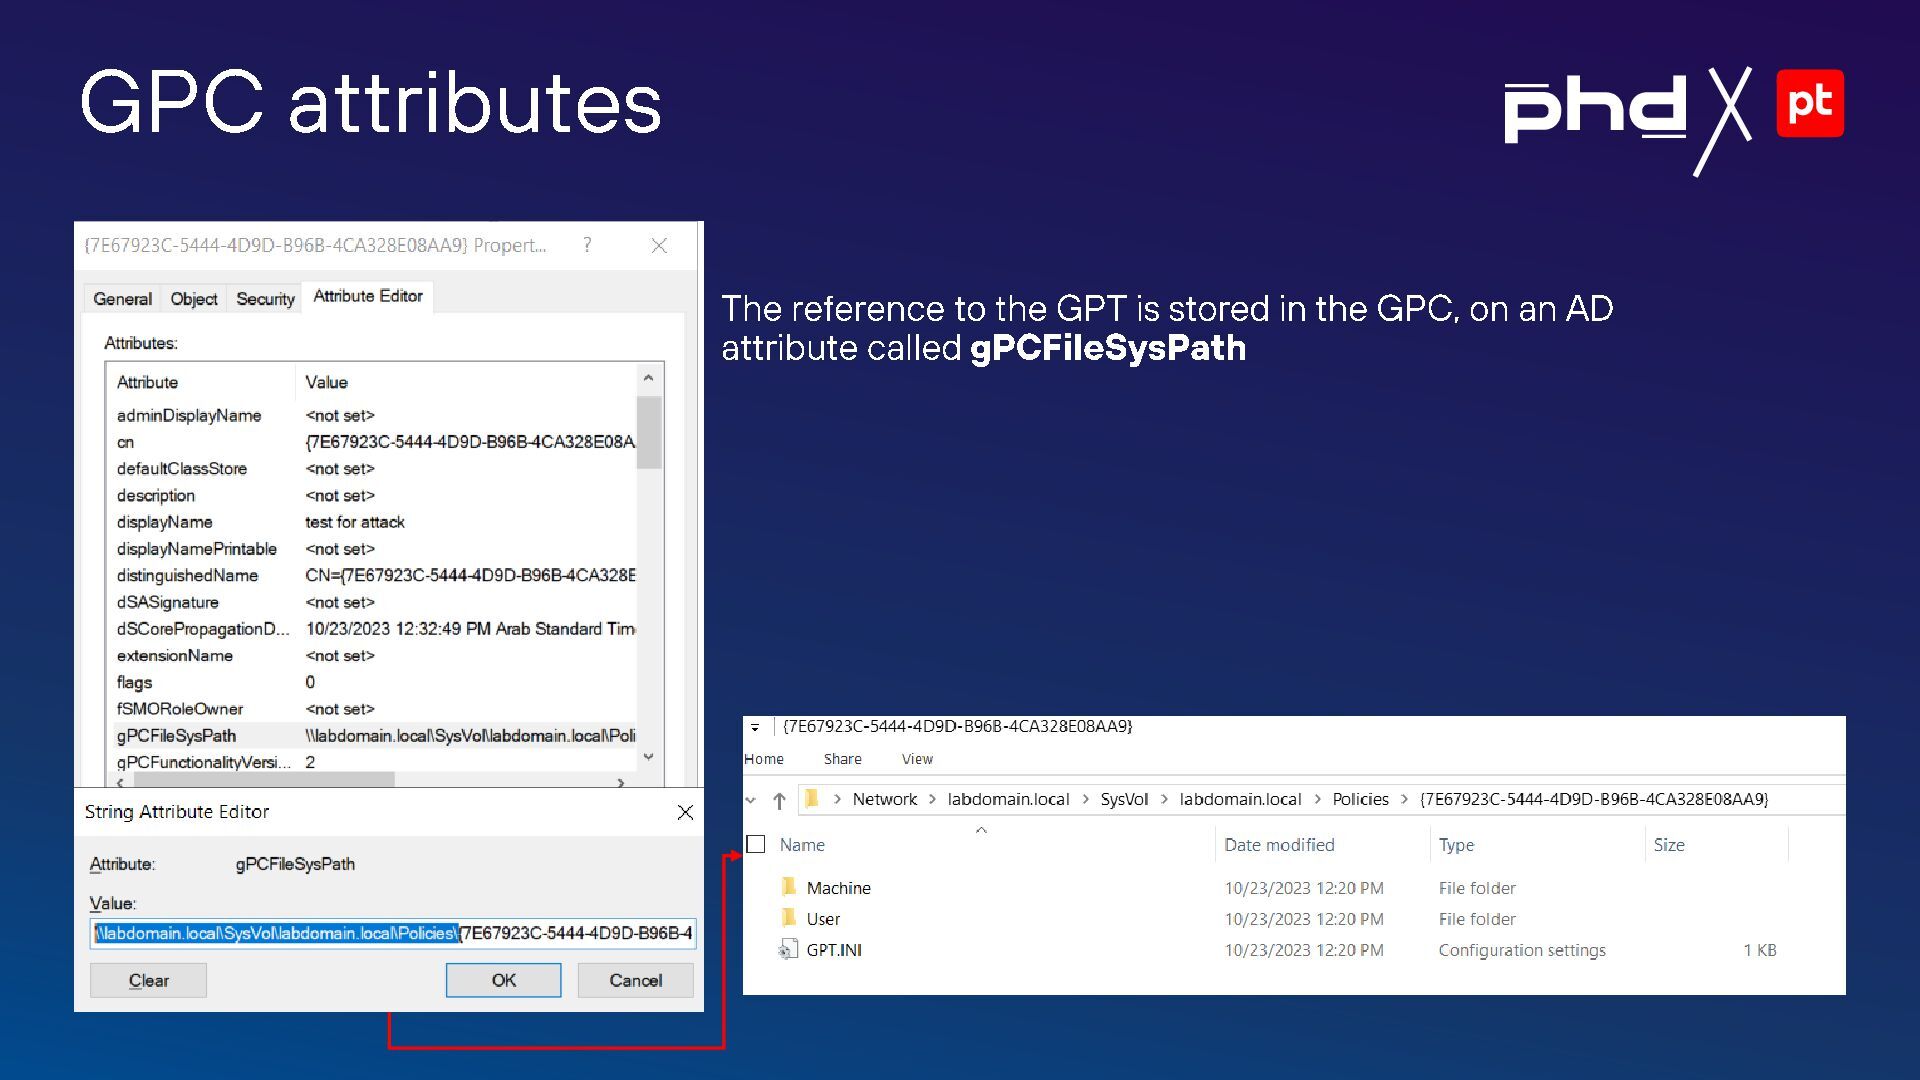This screenshot has width=1920, height=1080.
Task: Click the Up one level arrow
Action: click(x=780, y=800)
